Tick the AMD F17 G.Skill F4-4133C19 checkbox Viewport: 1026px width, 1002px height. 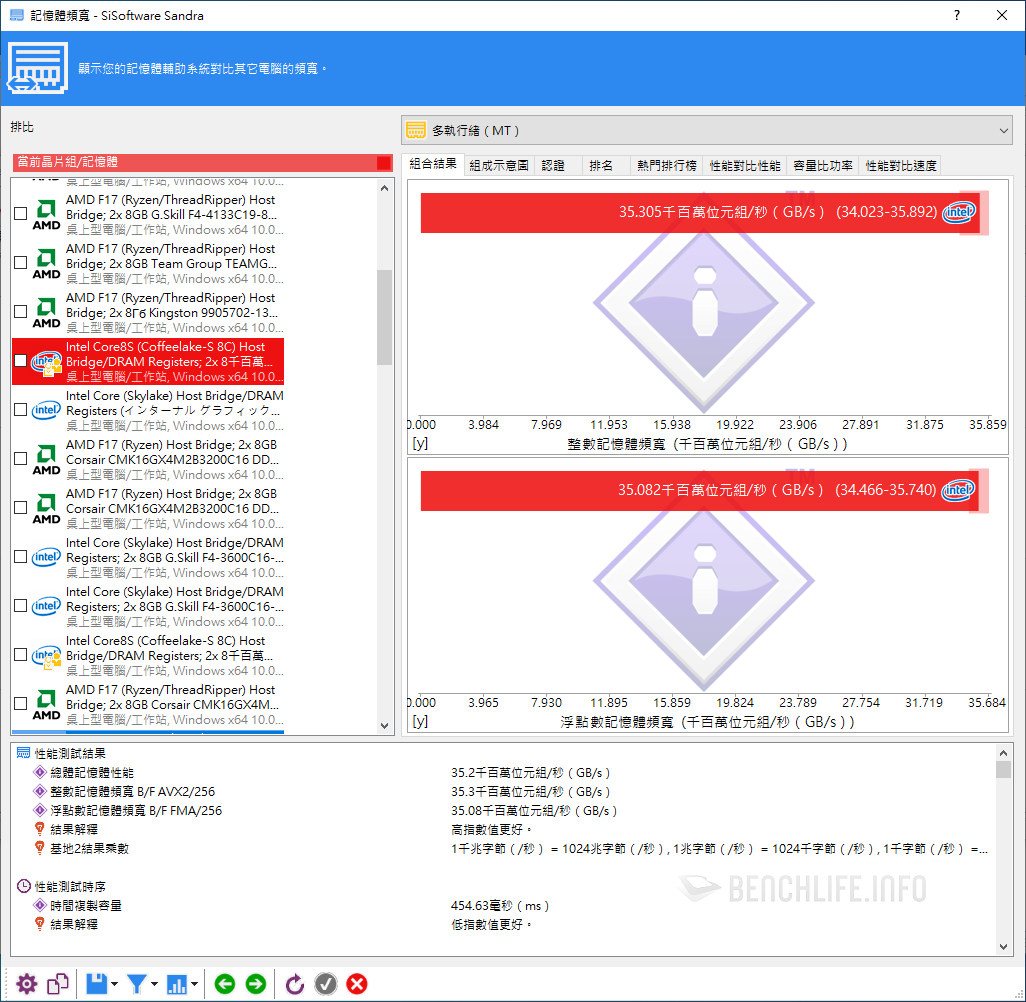point(21,214)
